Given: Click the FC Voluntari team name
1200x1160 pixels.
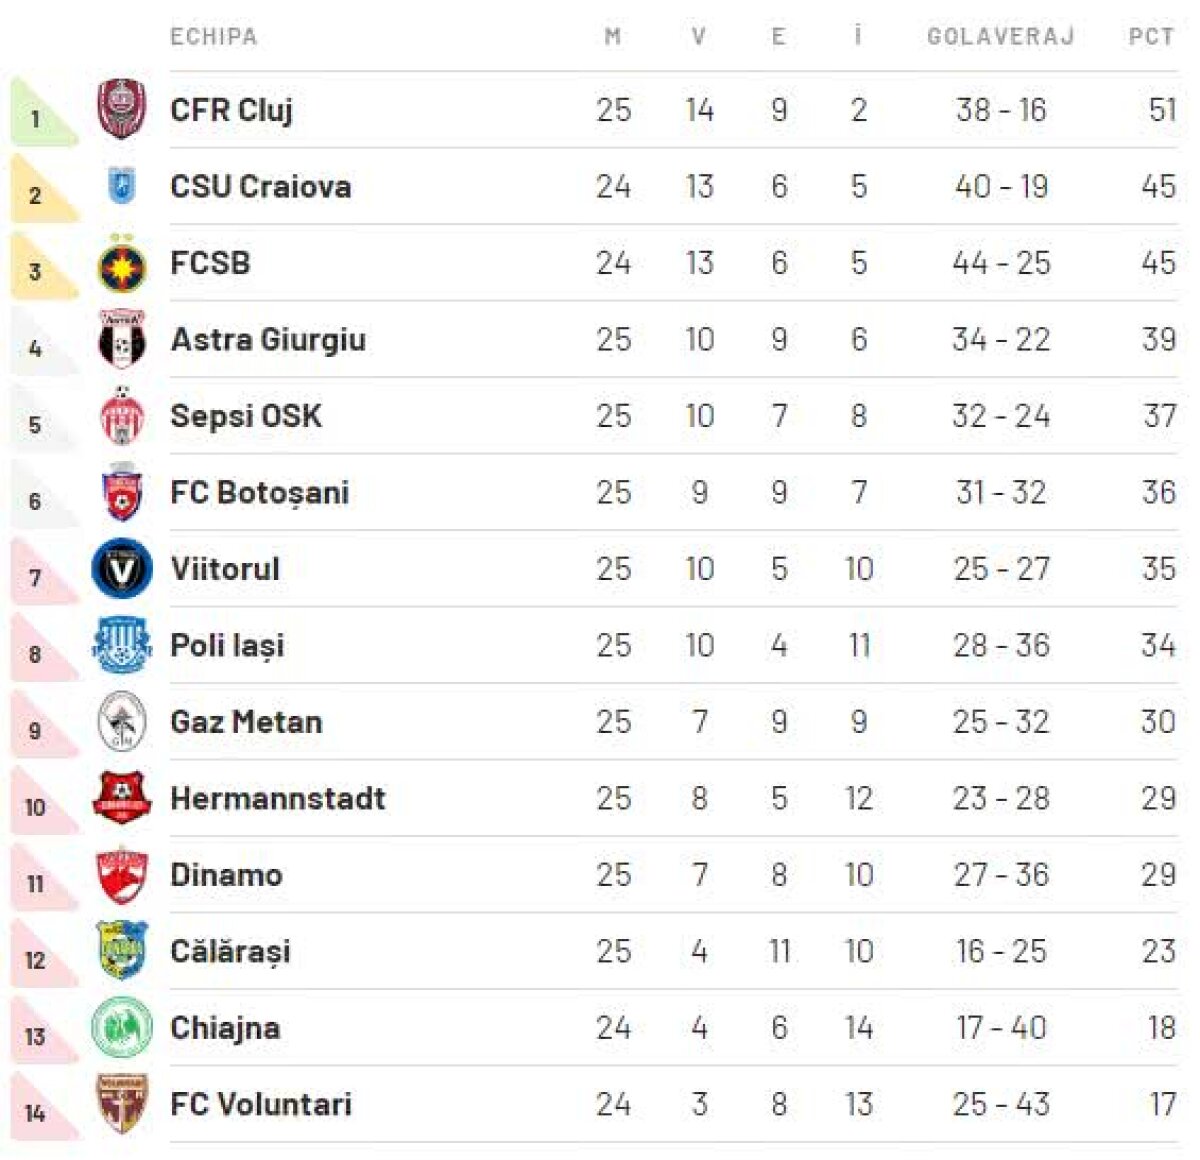Looking at the screenshot, I should 261,1104.
